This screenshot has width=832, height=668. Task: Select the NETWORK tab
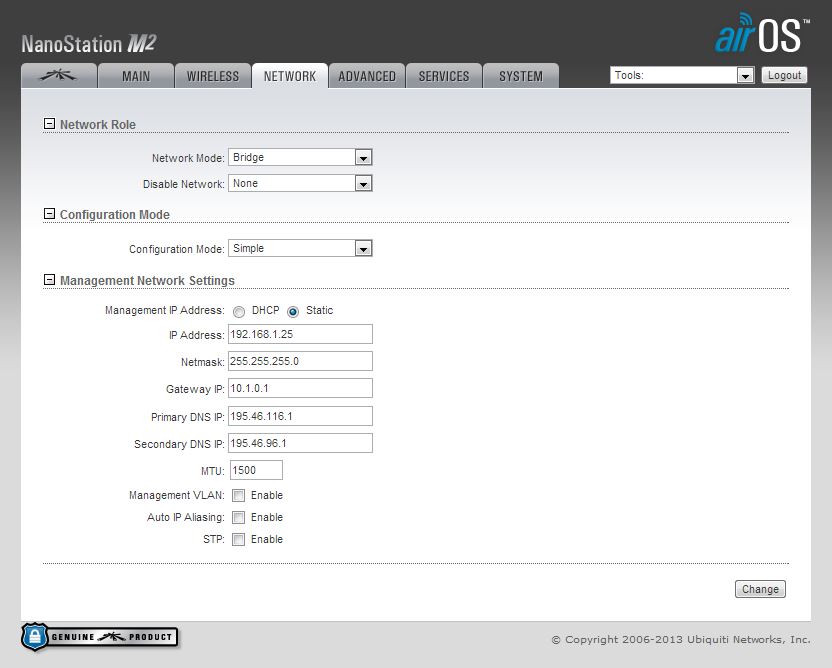(x=290, y=75)
